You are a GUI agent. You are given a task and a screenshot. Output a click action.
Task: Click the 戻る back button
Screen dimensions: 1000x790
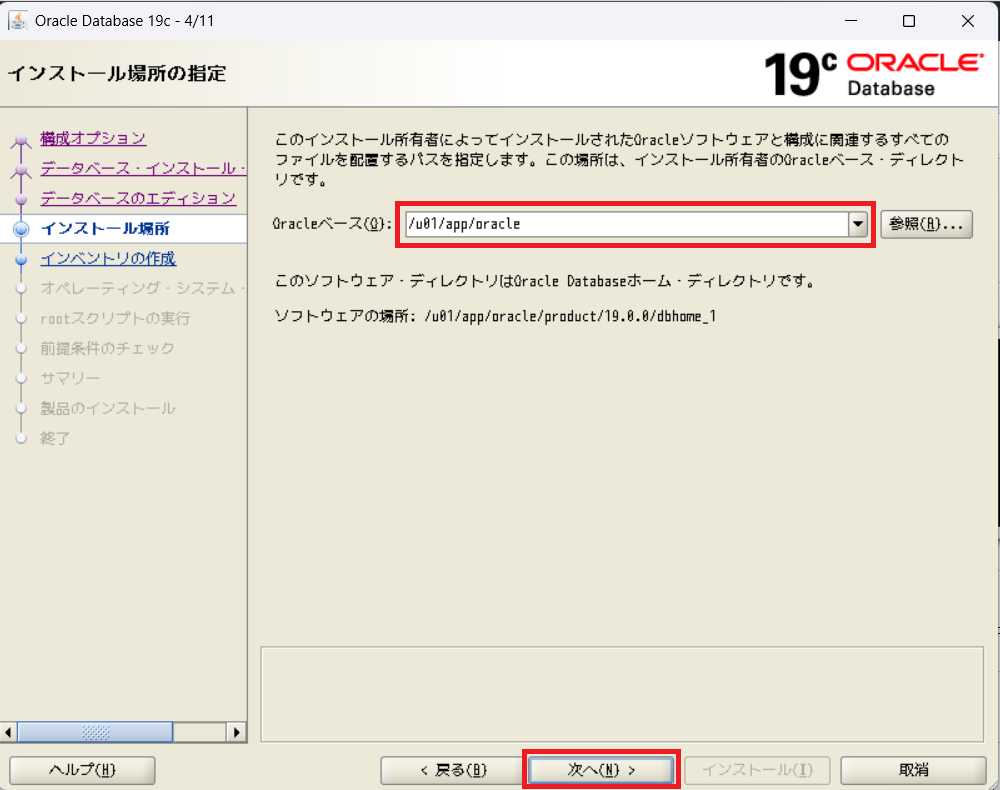453,770
